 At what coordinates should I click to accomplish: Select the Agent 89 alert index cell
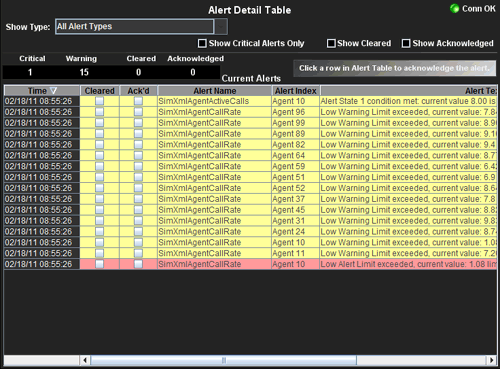coord(295,134)
